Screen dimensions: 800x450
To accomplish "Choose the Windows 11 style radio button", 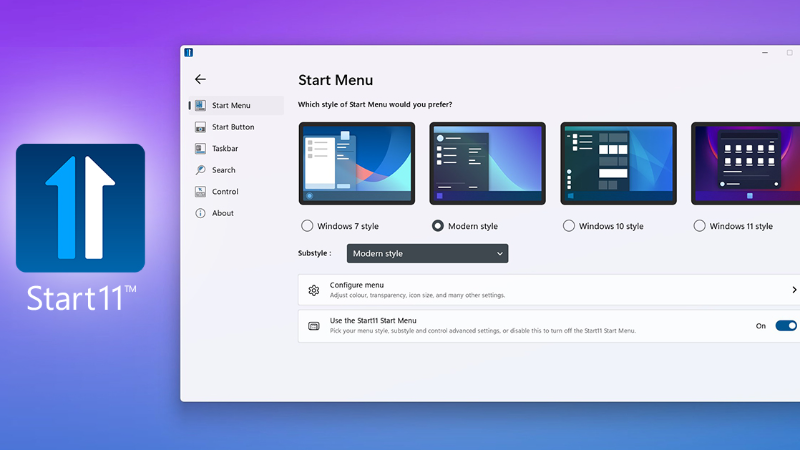I will click(700, 226).
